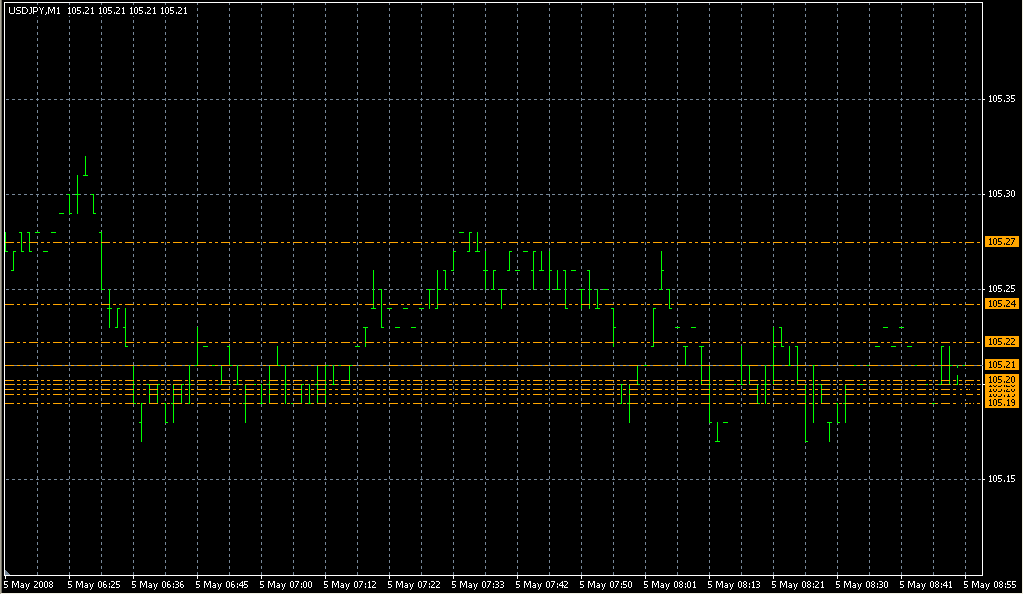This screenshot has height=594, width=1024.
Task: Click the '5 May 08:13' time label
Action: tap(734, 585)
